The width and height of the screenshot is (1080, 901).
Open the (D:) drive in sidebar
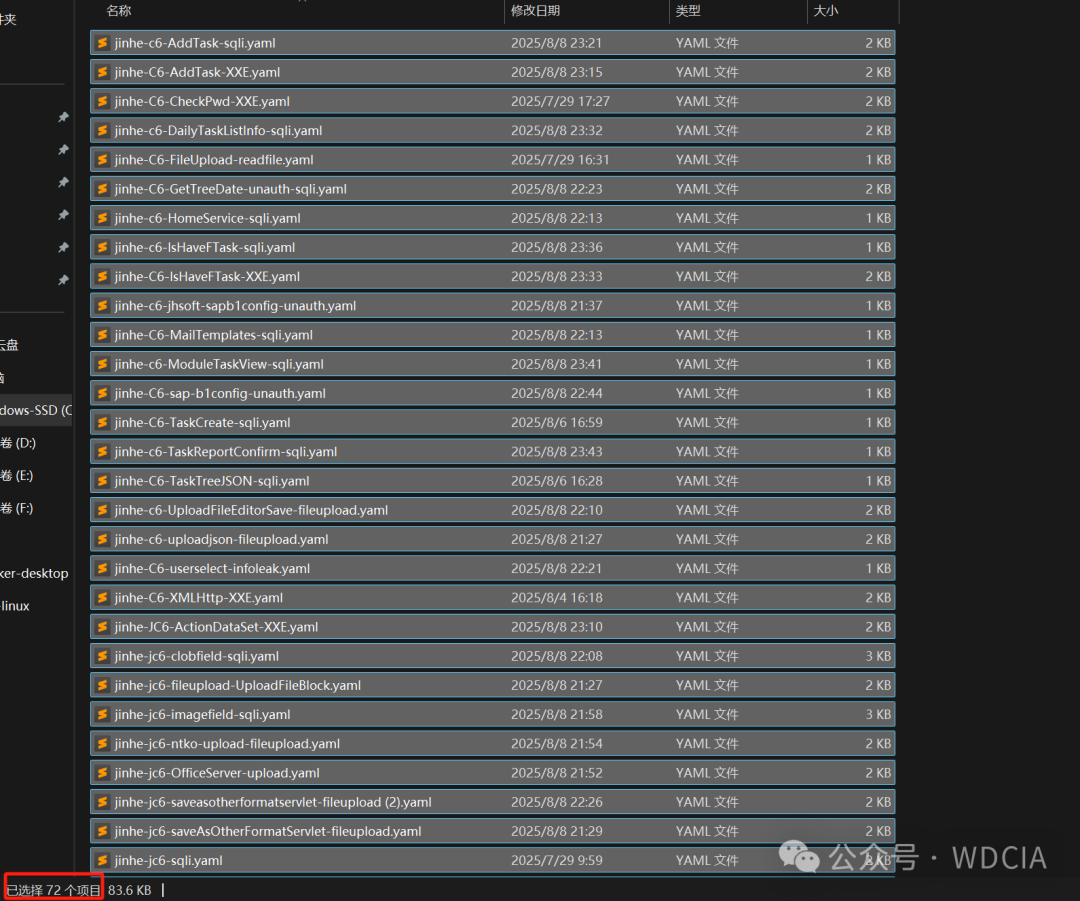tap(18, 443)
